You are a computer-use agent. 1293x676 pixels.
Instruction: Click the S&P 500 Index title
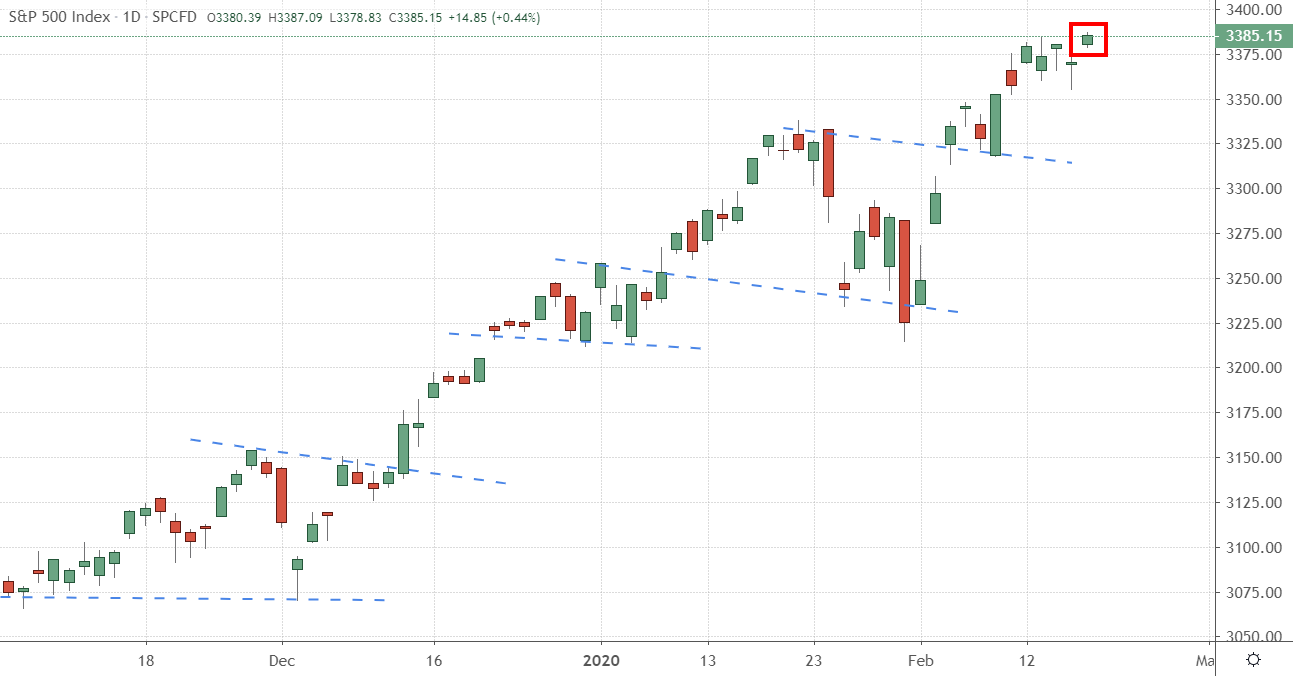coord(58,18)
